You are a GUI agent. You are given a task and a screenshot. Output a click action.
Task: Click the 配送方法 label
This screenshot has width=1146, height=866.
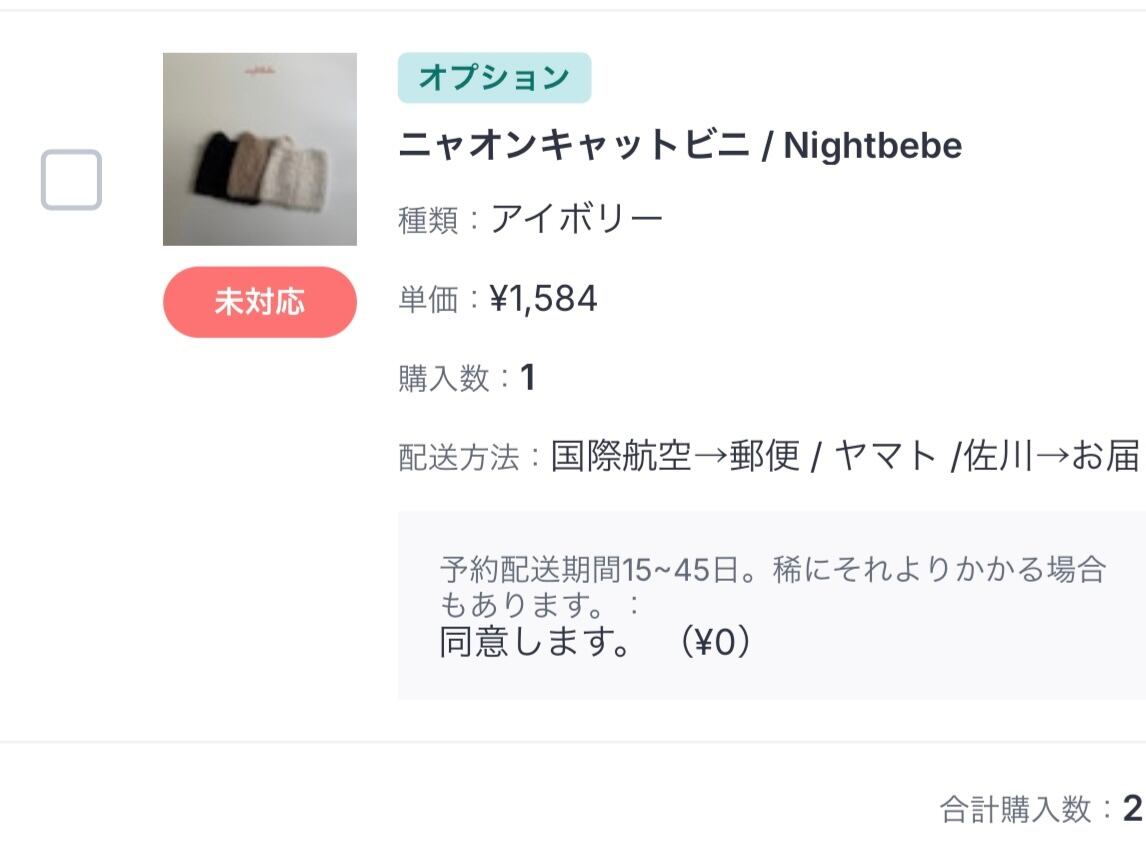pyautogui.click(x=458, y=458)
